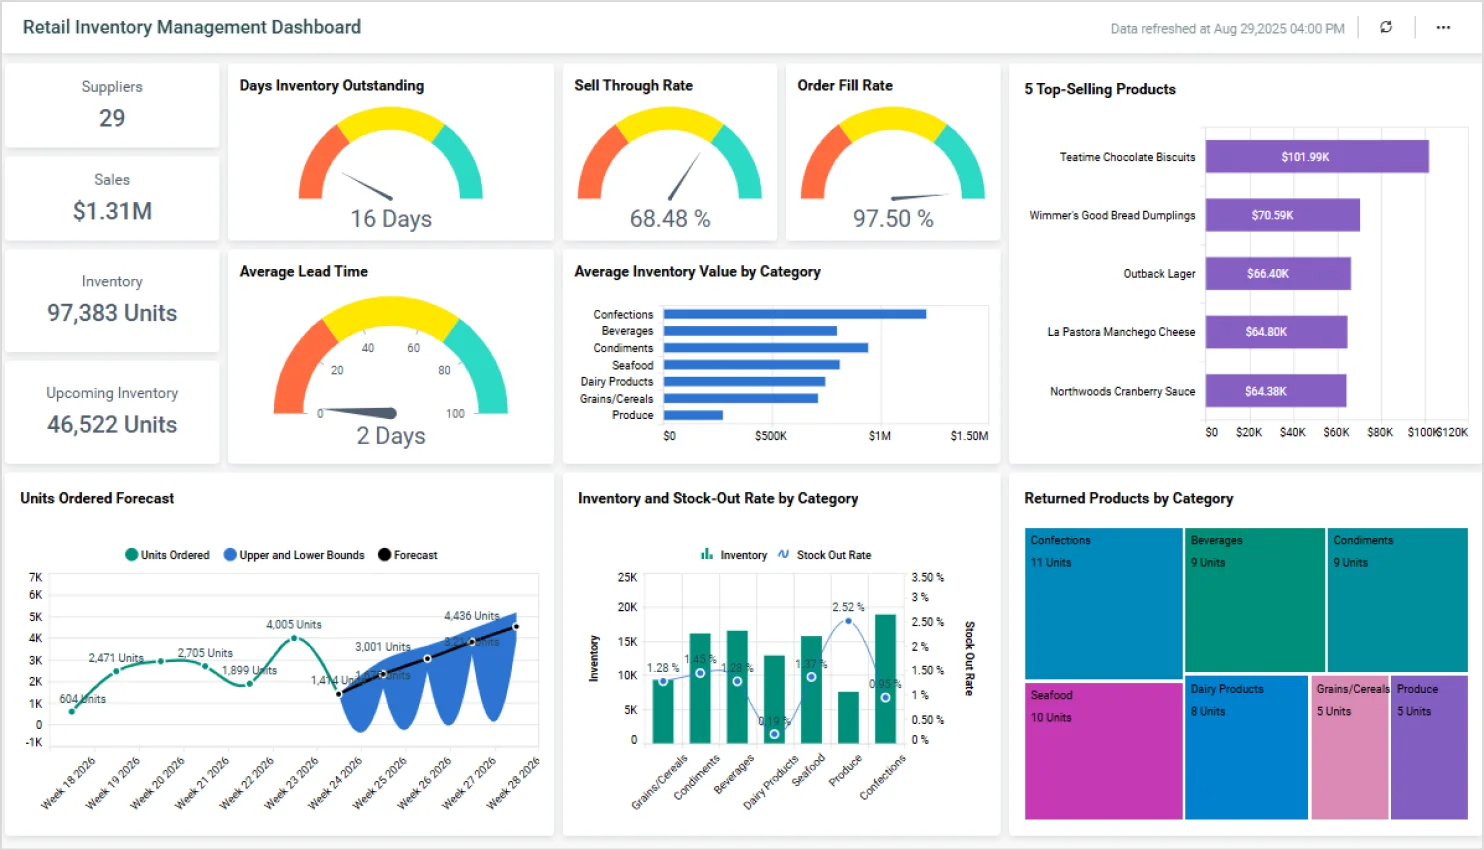Select the Sales $1.31M KPI card
This screenshot has height=850, width=1484.
coord(111,198)
